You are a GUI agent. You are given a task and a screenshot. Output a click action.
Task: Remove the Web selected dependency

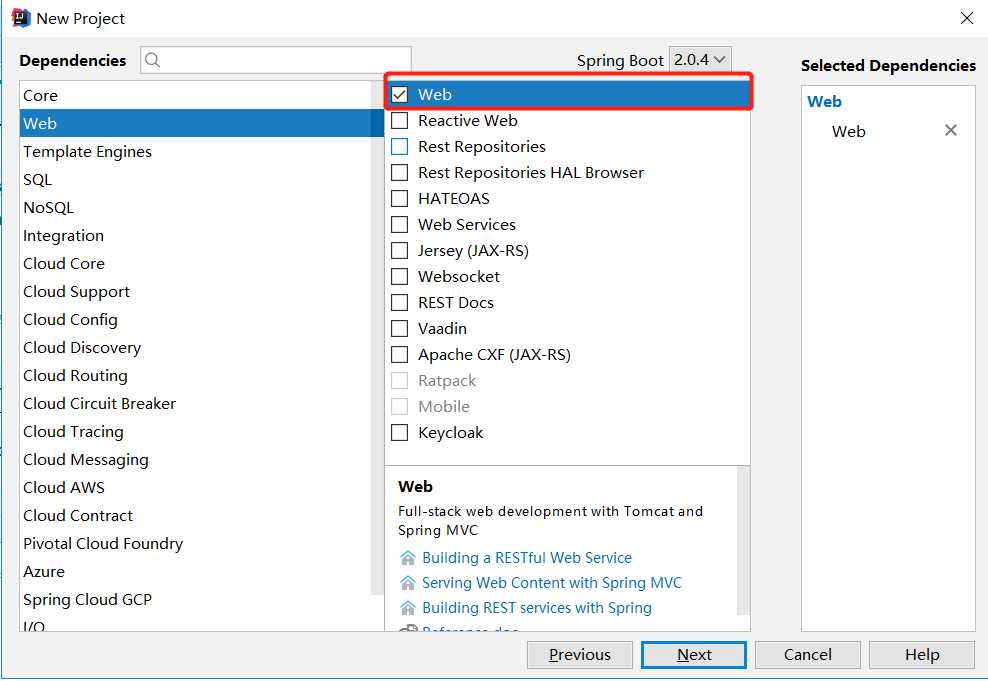coord(951,130)
